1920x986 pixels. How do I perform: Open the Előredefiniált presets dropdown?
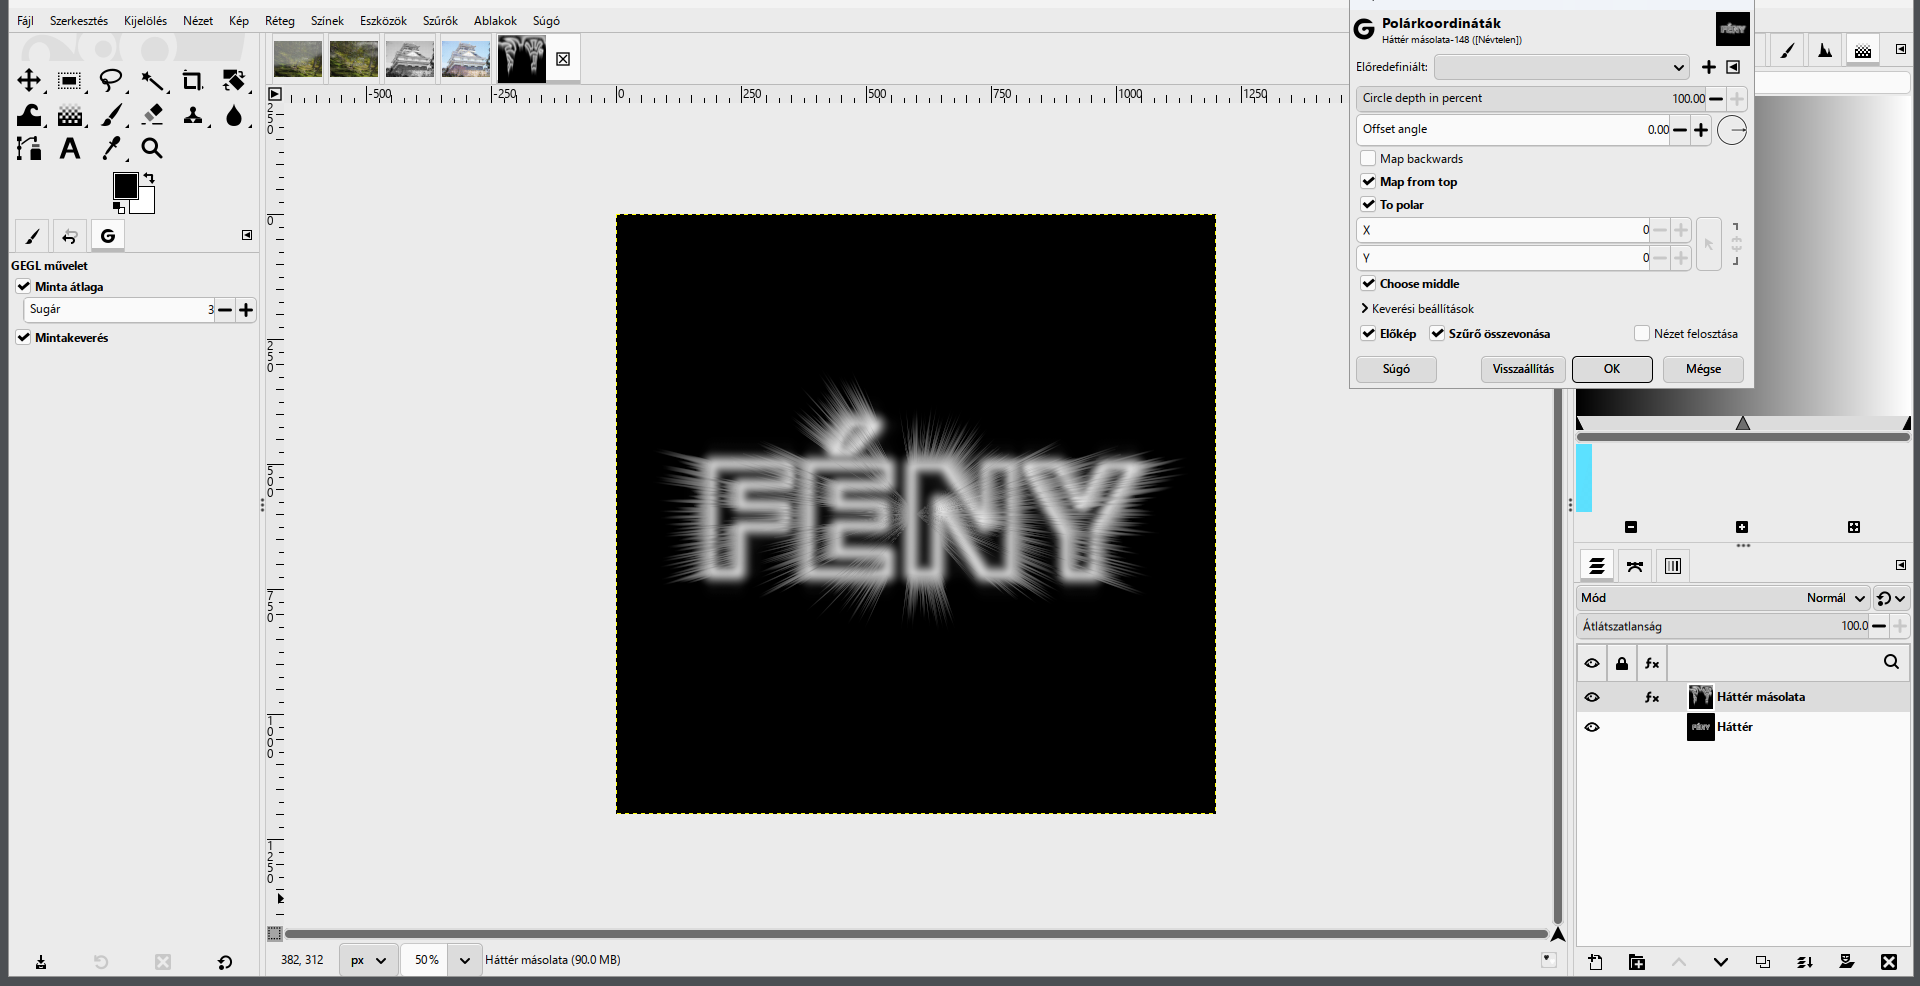1562,67
